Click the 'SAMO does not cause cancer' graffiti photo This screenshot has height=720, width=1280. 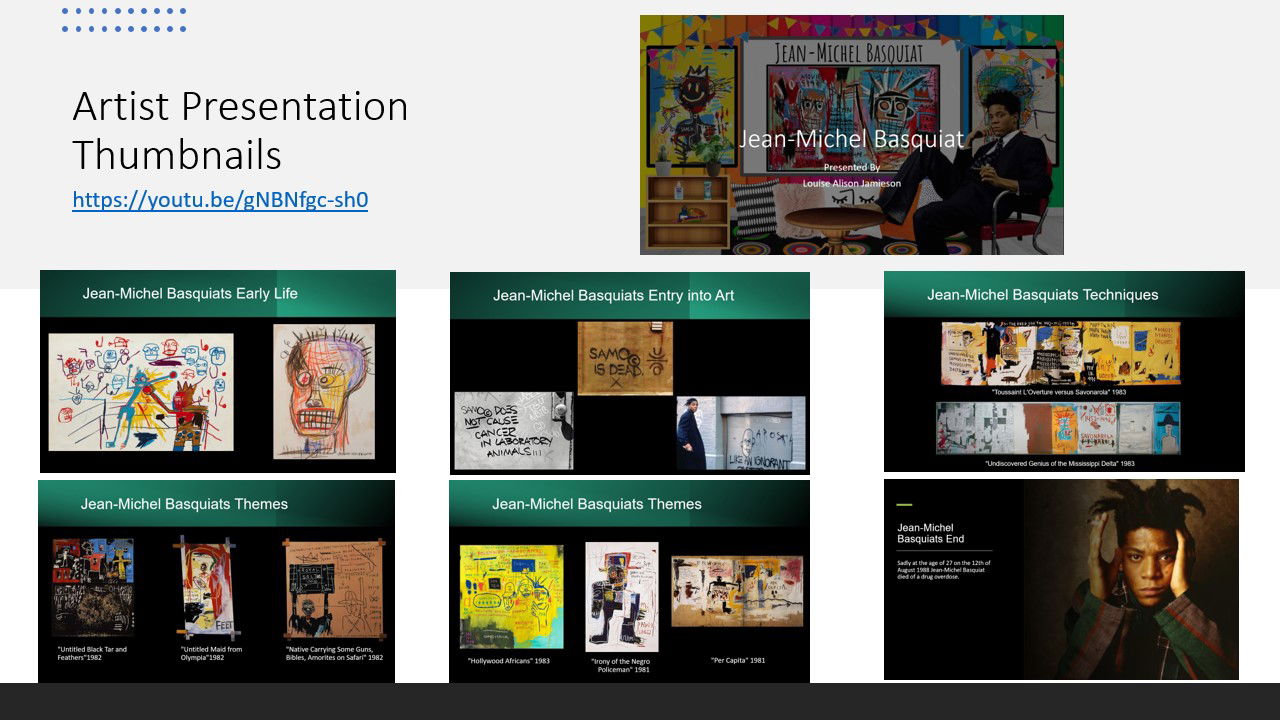(513, 431)
